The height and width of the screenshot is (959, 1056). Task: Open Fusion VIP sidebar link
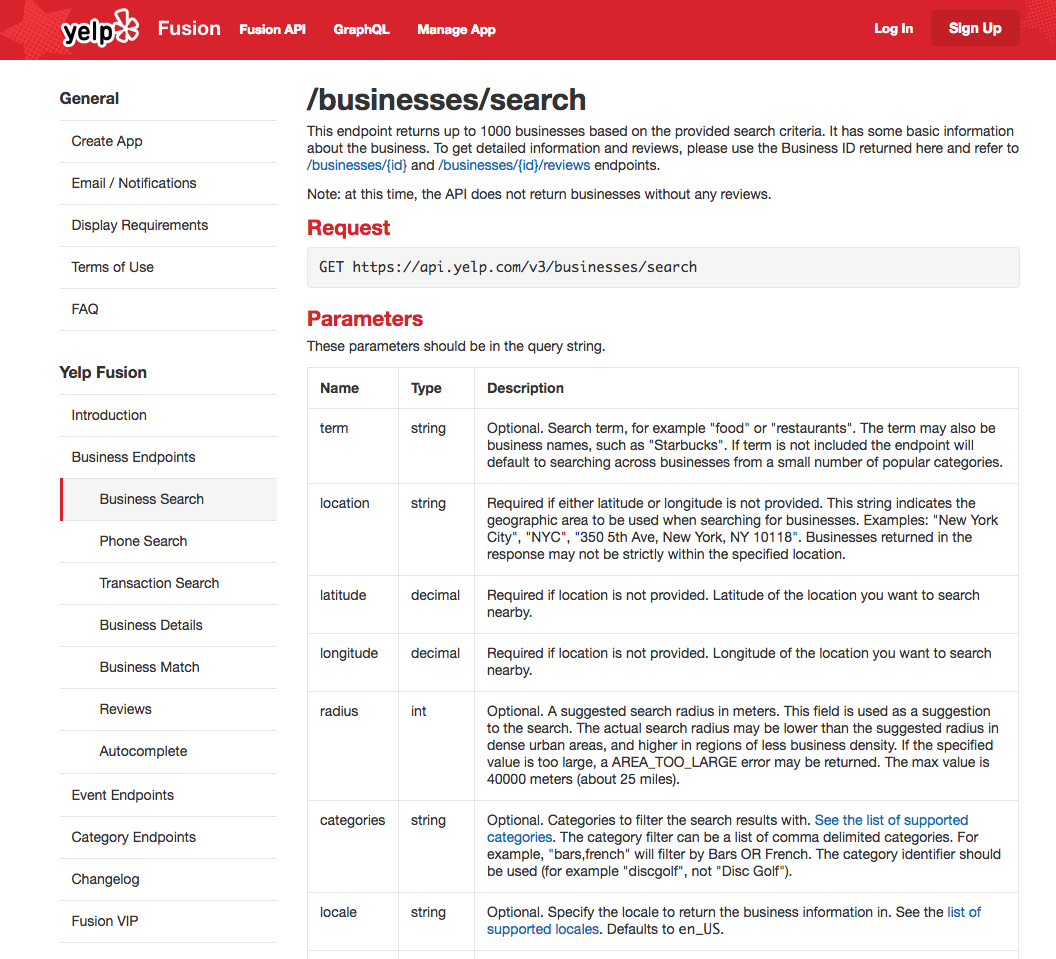point(168,921)
